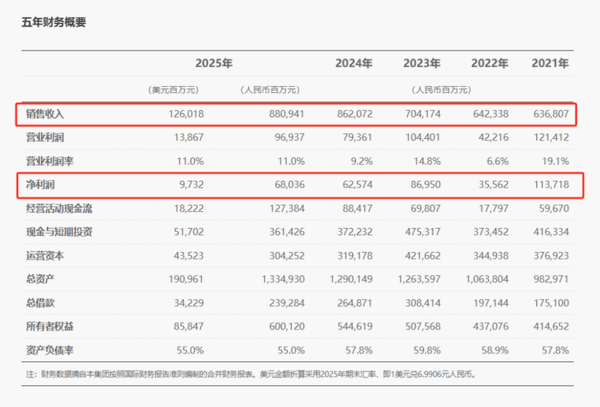Select the 现金与短期投资 row label
The height and width of the screenshot is (407, 600).
click(x=57, y=232)
